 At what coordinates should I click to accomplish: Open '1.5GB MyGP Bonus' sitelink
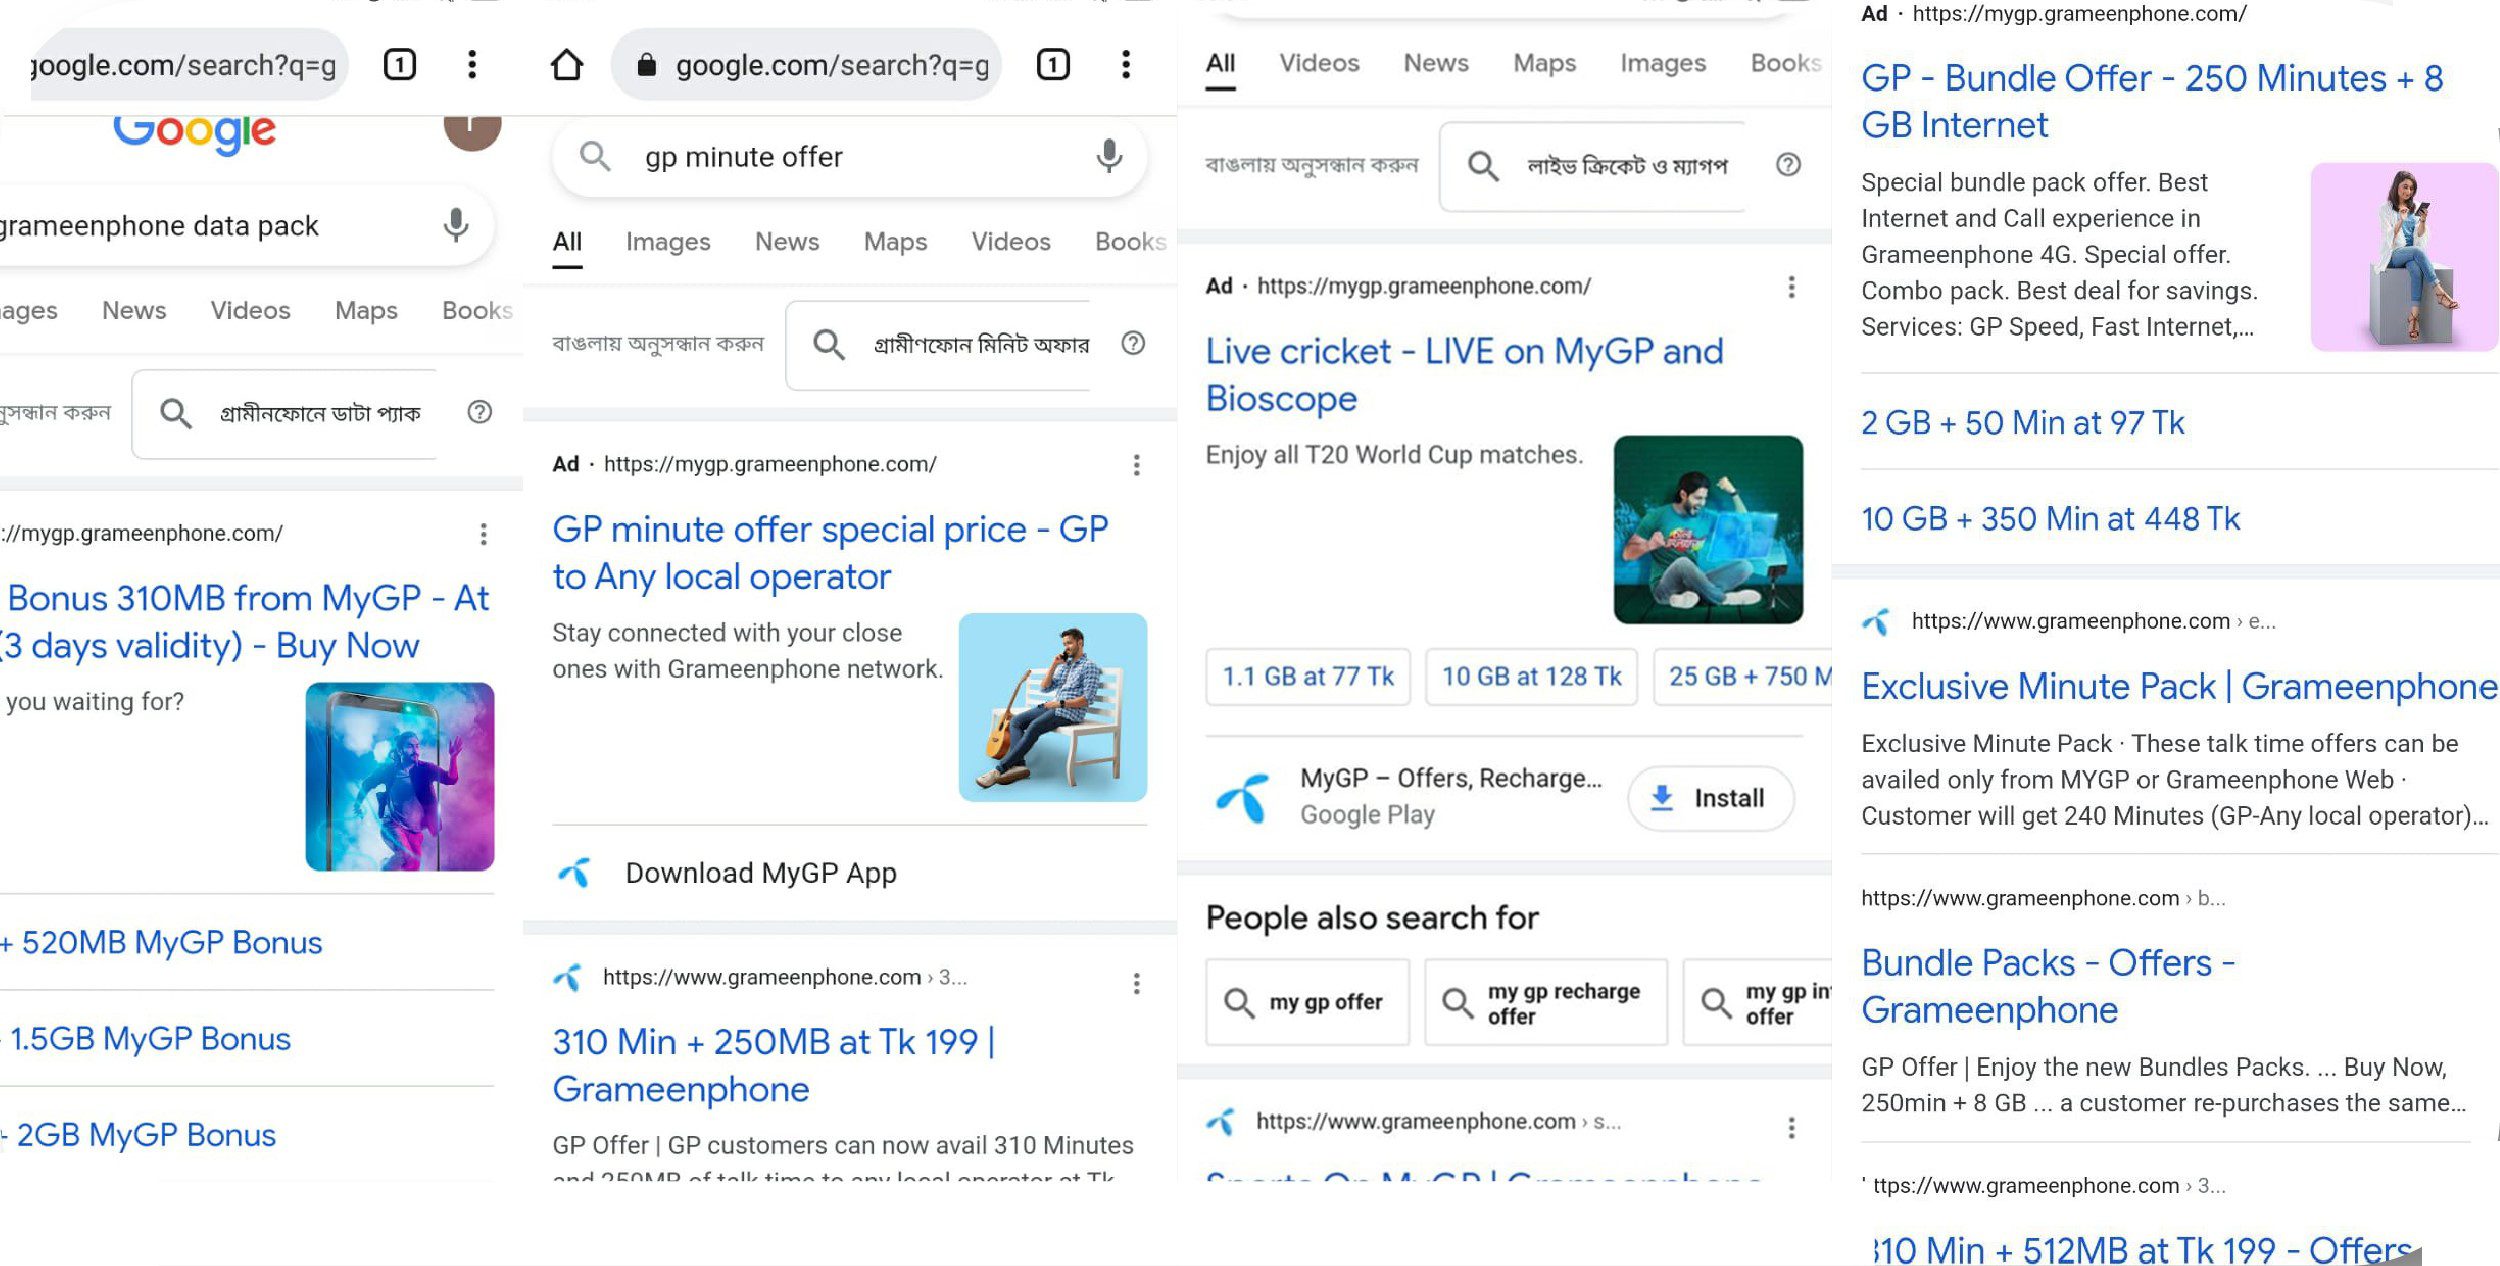tap(148, 1039)
